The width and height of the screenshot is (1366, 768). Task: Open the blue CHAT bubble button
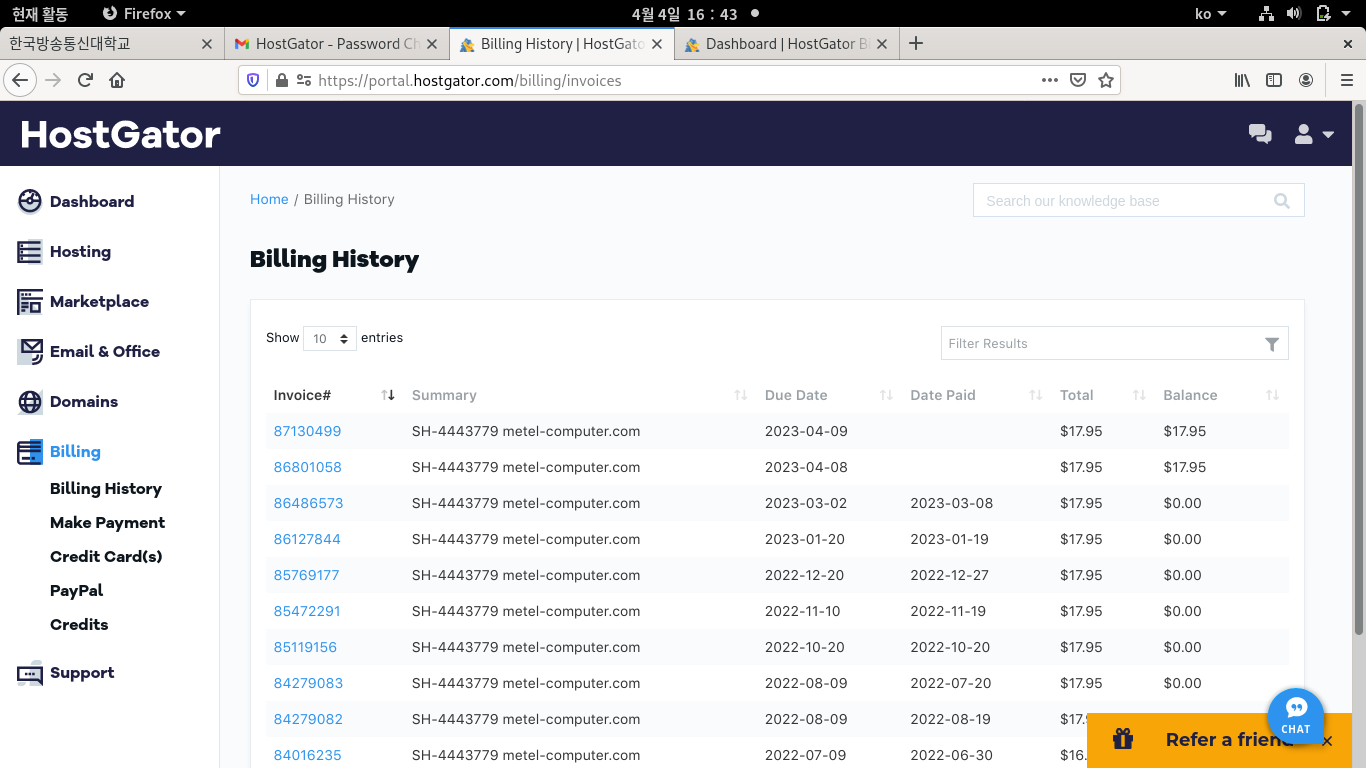[1295, 716]
